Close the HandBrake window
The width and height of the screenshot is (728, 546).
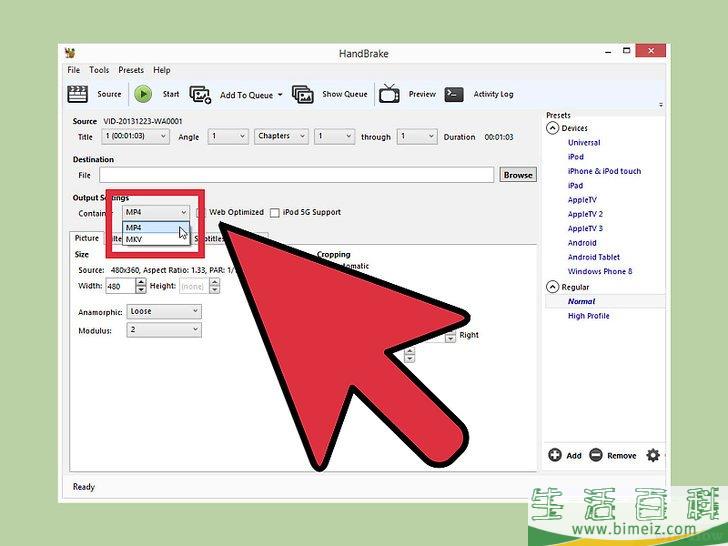click(x=651, y=51)
